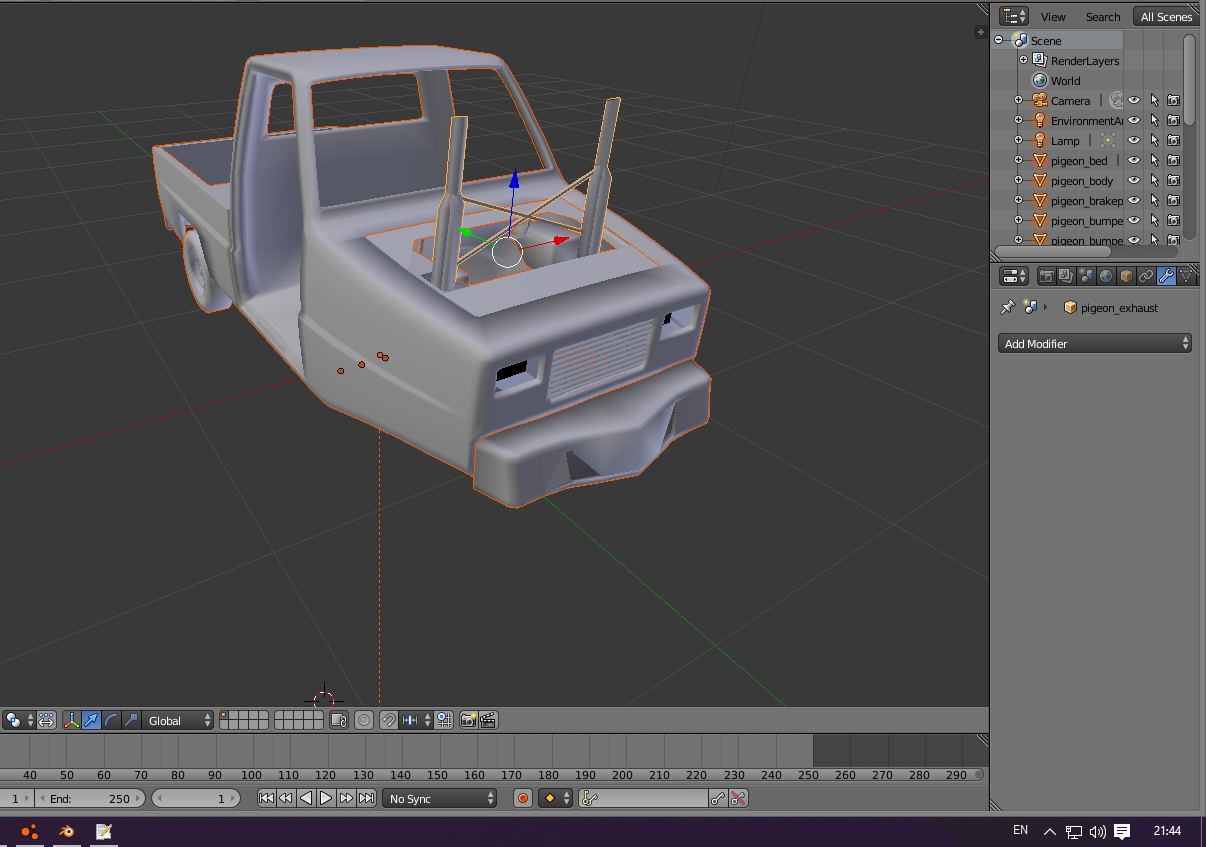The width and height of the screenshot is (1206, 847).
Task: Open the Render properties tab (camera)
Action: [x=1047, y=276]
